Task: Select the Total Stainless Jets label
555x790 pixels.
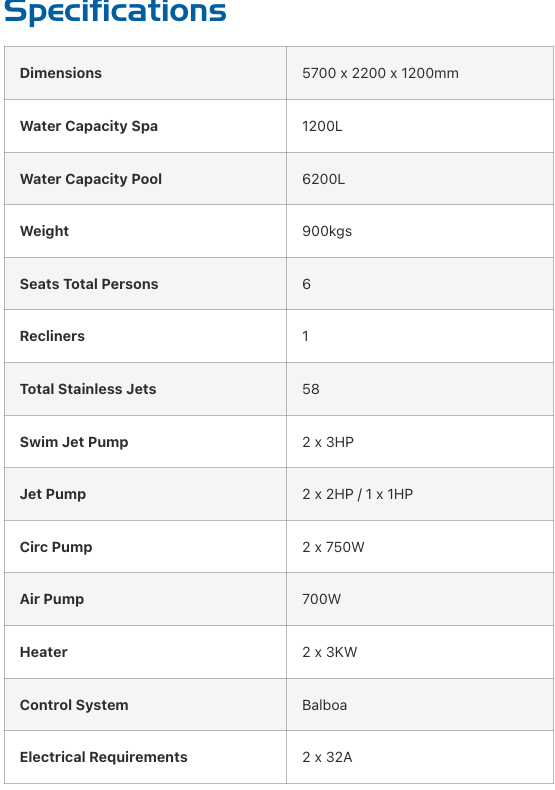Action: pyautogui.click(x=88, y=389)
